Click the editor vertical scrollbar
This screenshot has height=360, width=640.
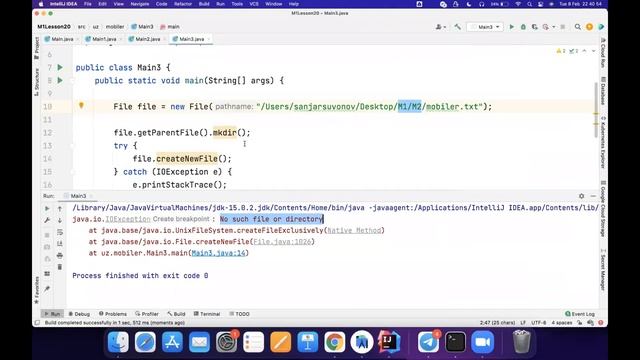pyautogui.click(x=596, y=110)
